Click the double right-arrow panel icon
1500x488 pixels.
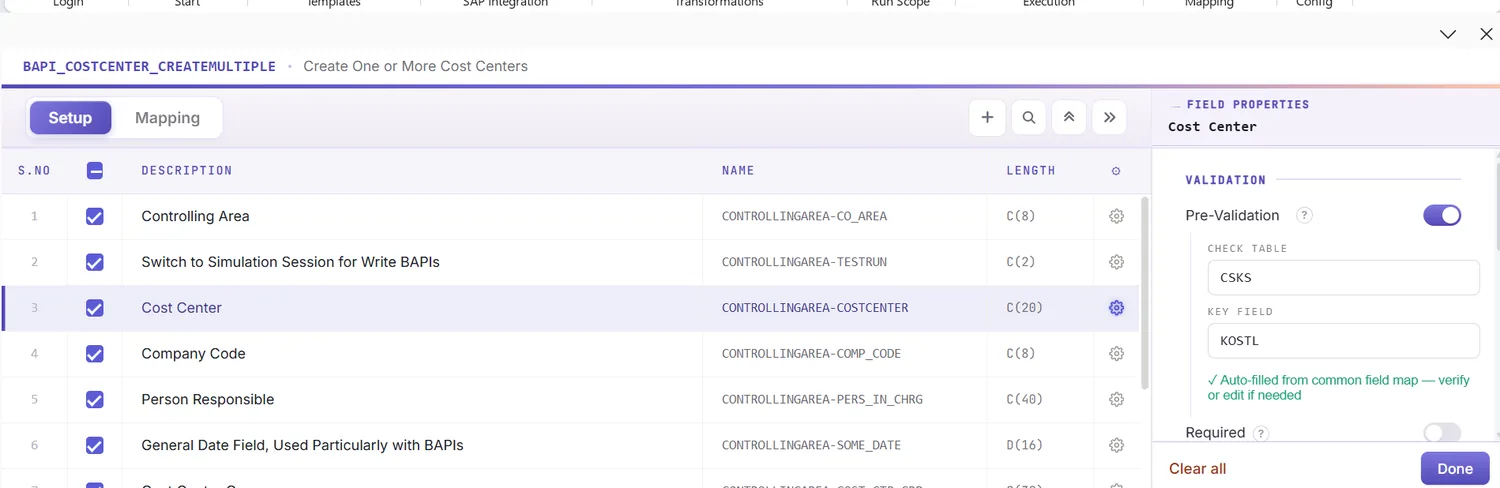1109,117
